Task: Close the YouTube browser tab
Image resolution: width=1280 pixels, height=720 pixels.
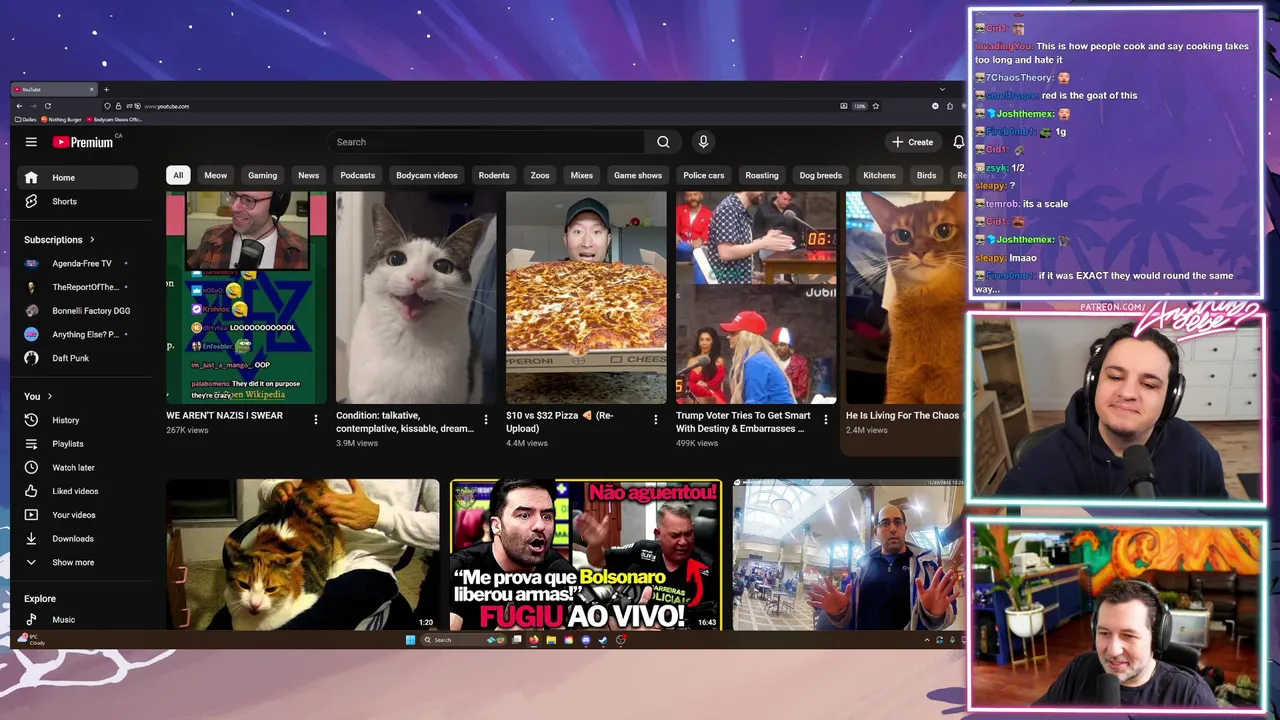Action: coord(91,89)
